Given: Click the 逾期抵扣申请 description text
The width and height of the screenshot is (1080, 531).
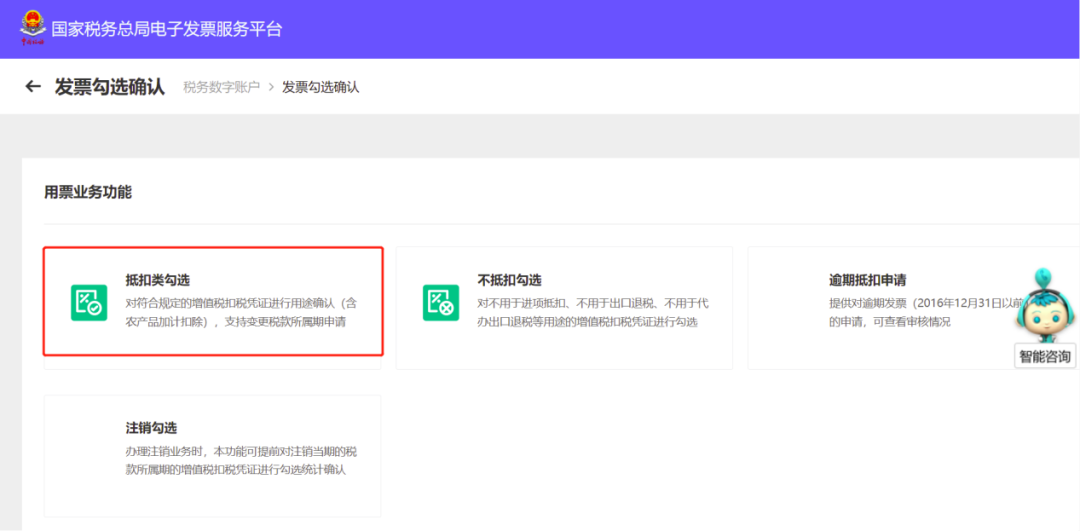Looking at the screenshot, I should coord(915,312).
